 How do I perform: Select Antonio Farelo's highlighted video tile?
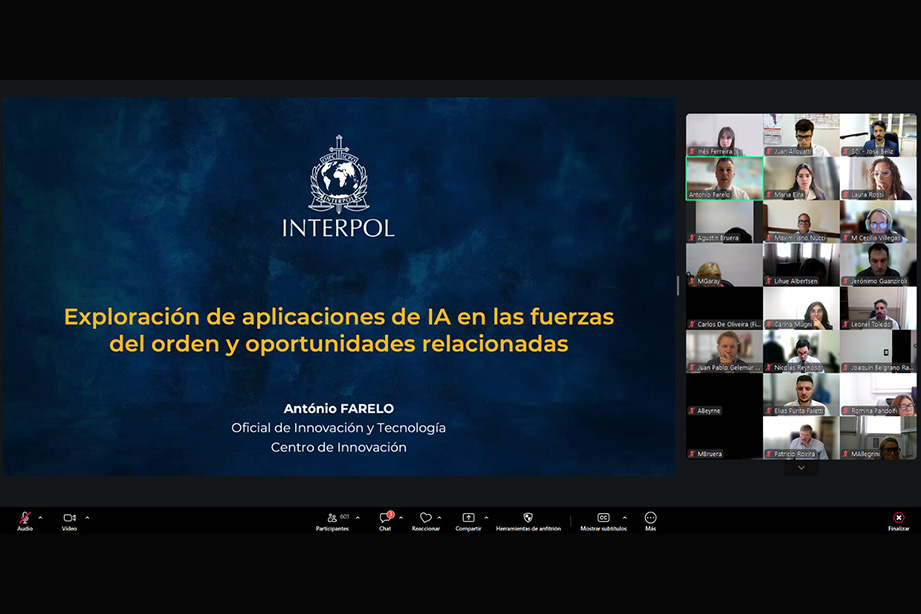click(724, 178)
